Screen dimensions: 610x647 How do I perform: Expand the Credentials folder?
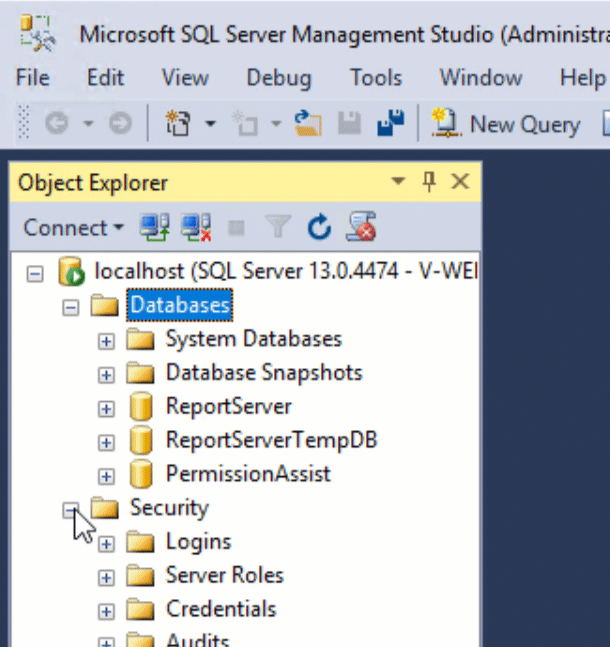tap(106, 612)
